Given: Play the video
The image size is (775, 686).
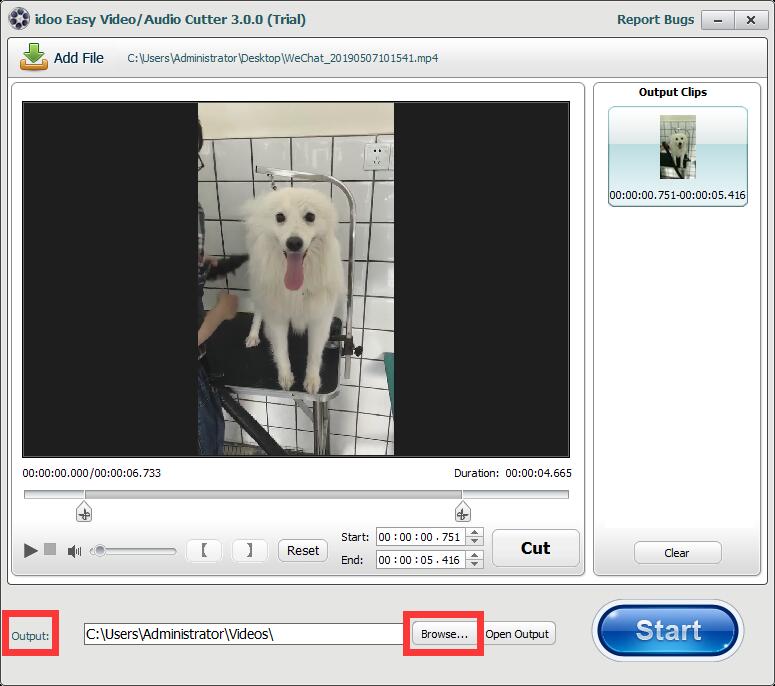Looking at the screenshot, I should coord(31,550).
